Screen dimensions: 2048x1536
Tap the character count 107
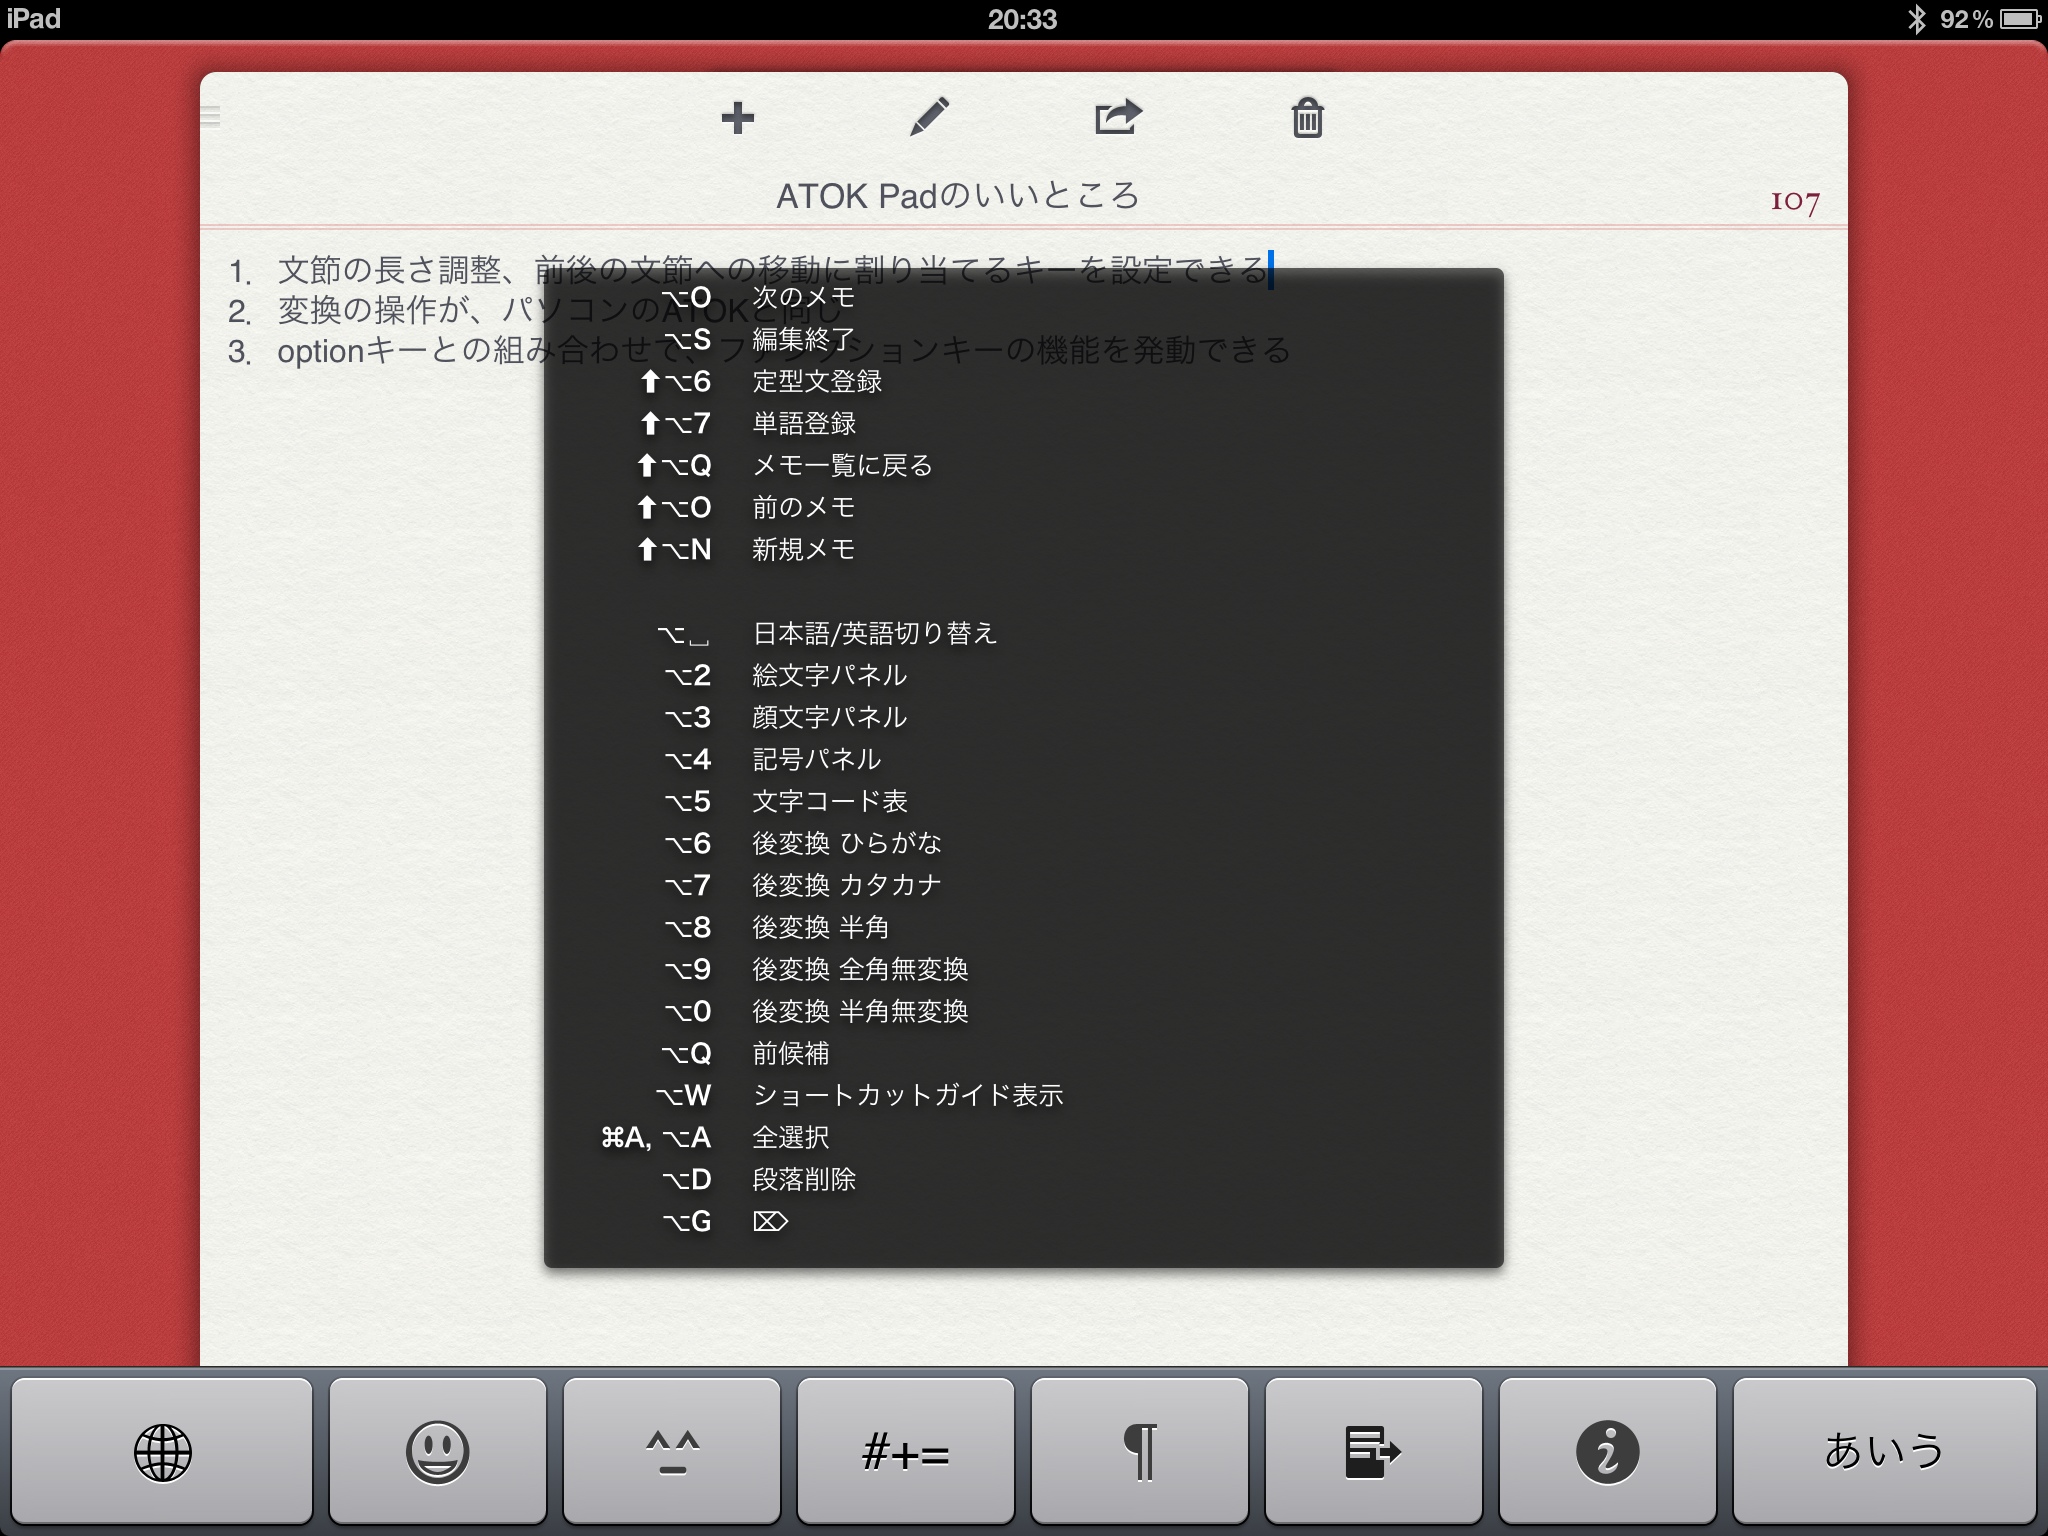1795,201
